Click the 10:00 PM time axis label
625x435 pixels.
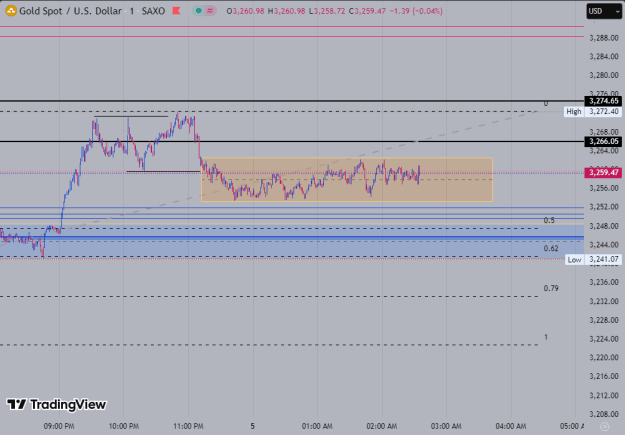click(124, 426)
